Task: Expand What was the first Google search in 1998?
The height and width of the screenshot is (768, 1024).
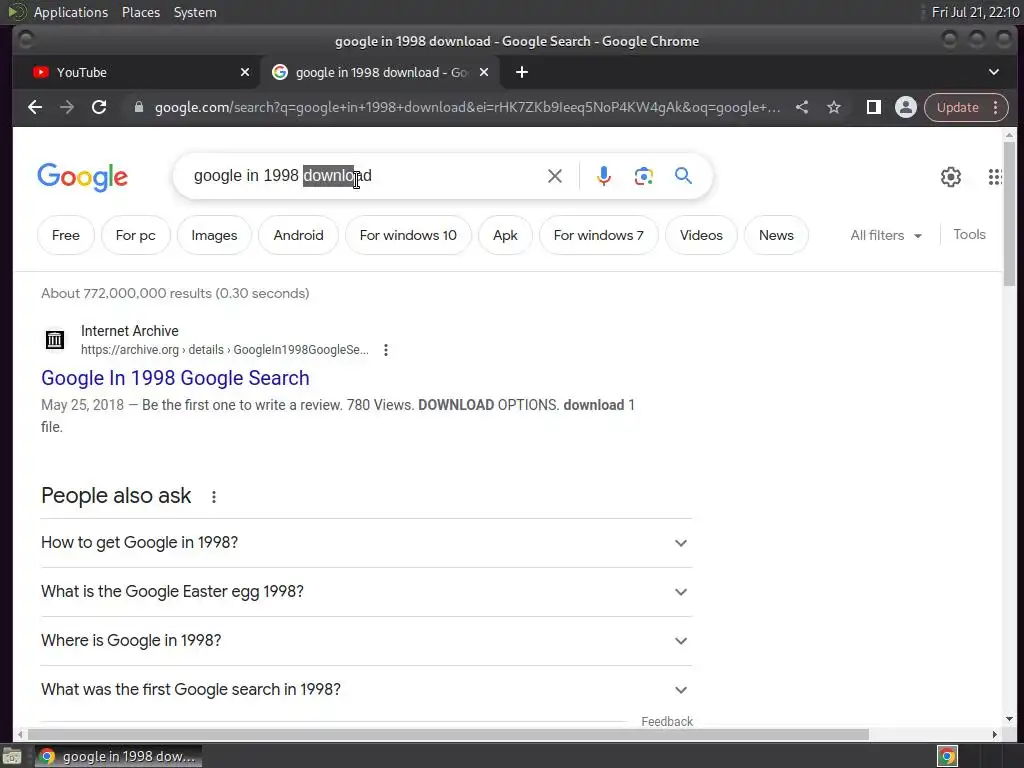Action: point(366,690)
